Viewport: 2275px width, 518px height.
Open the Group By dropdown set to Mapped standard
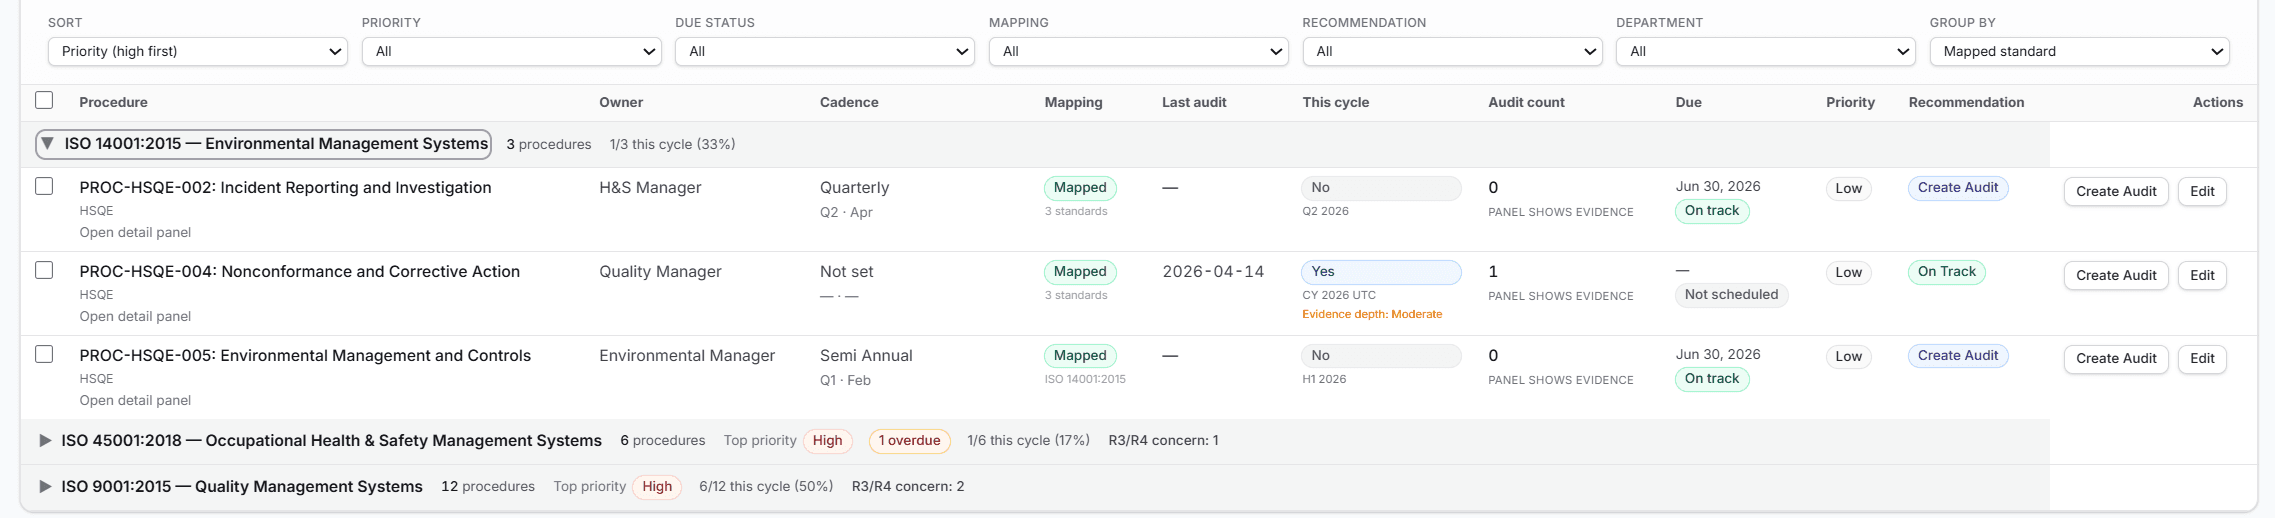(x=2080, y=51)
